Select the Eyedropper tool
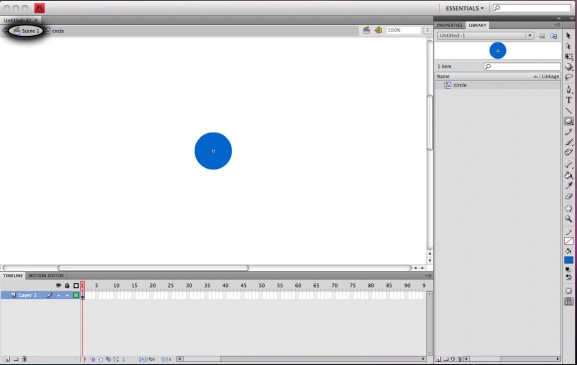The image size is (577, 365). (x=569, y=185)
